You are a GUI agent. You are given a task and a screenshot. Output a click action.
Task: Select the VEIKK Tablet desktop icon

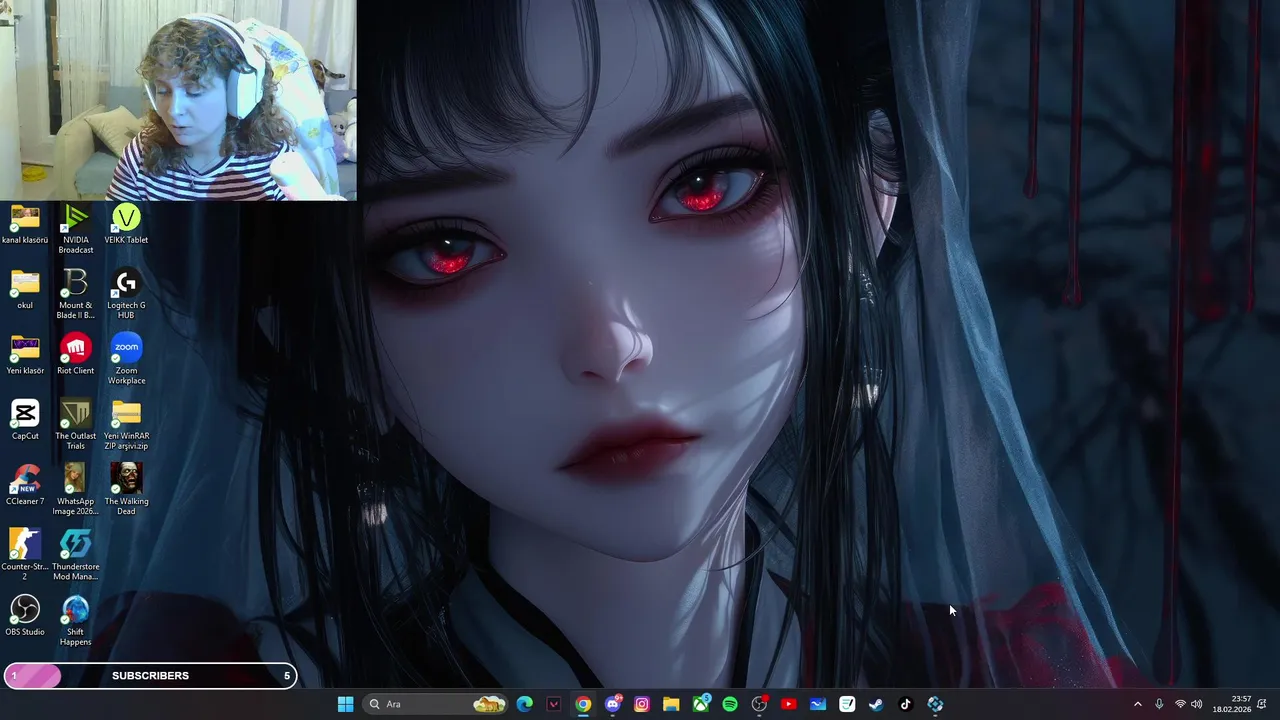(126, 223)
